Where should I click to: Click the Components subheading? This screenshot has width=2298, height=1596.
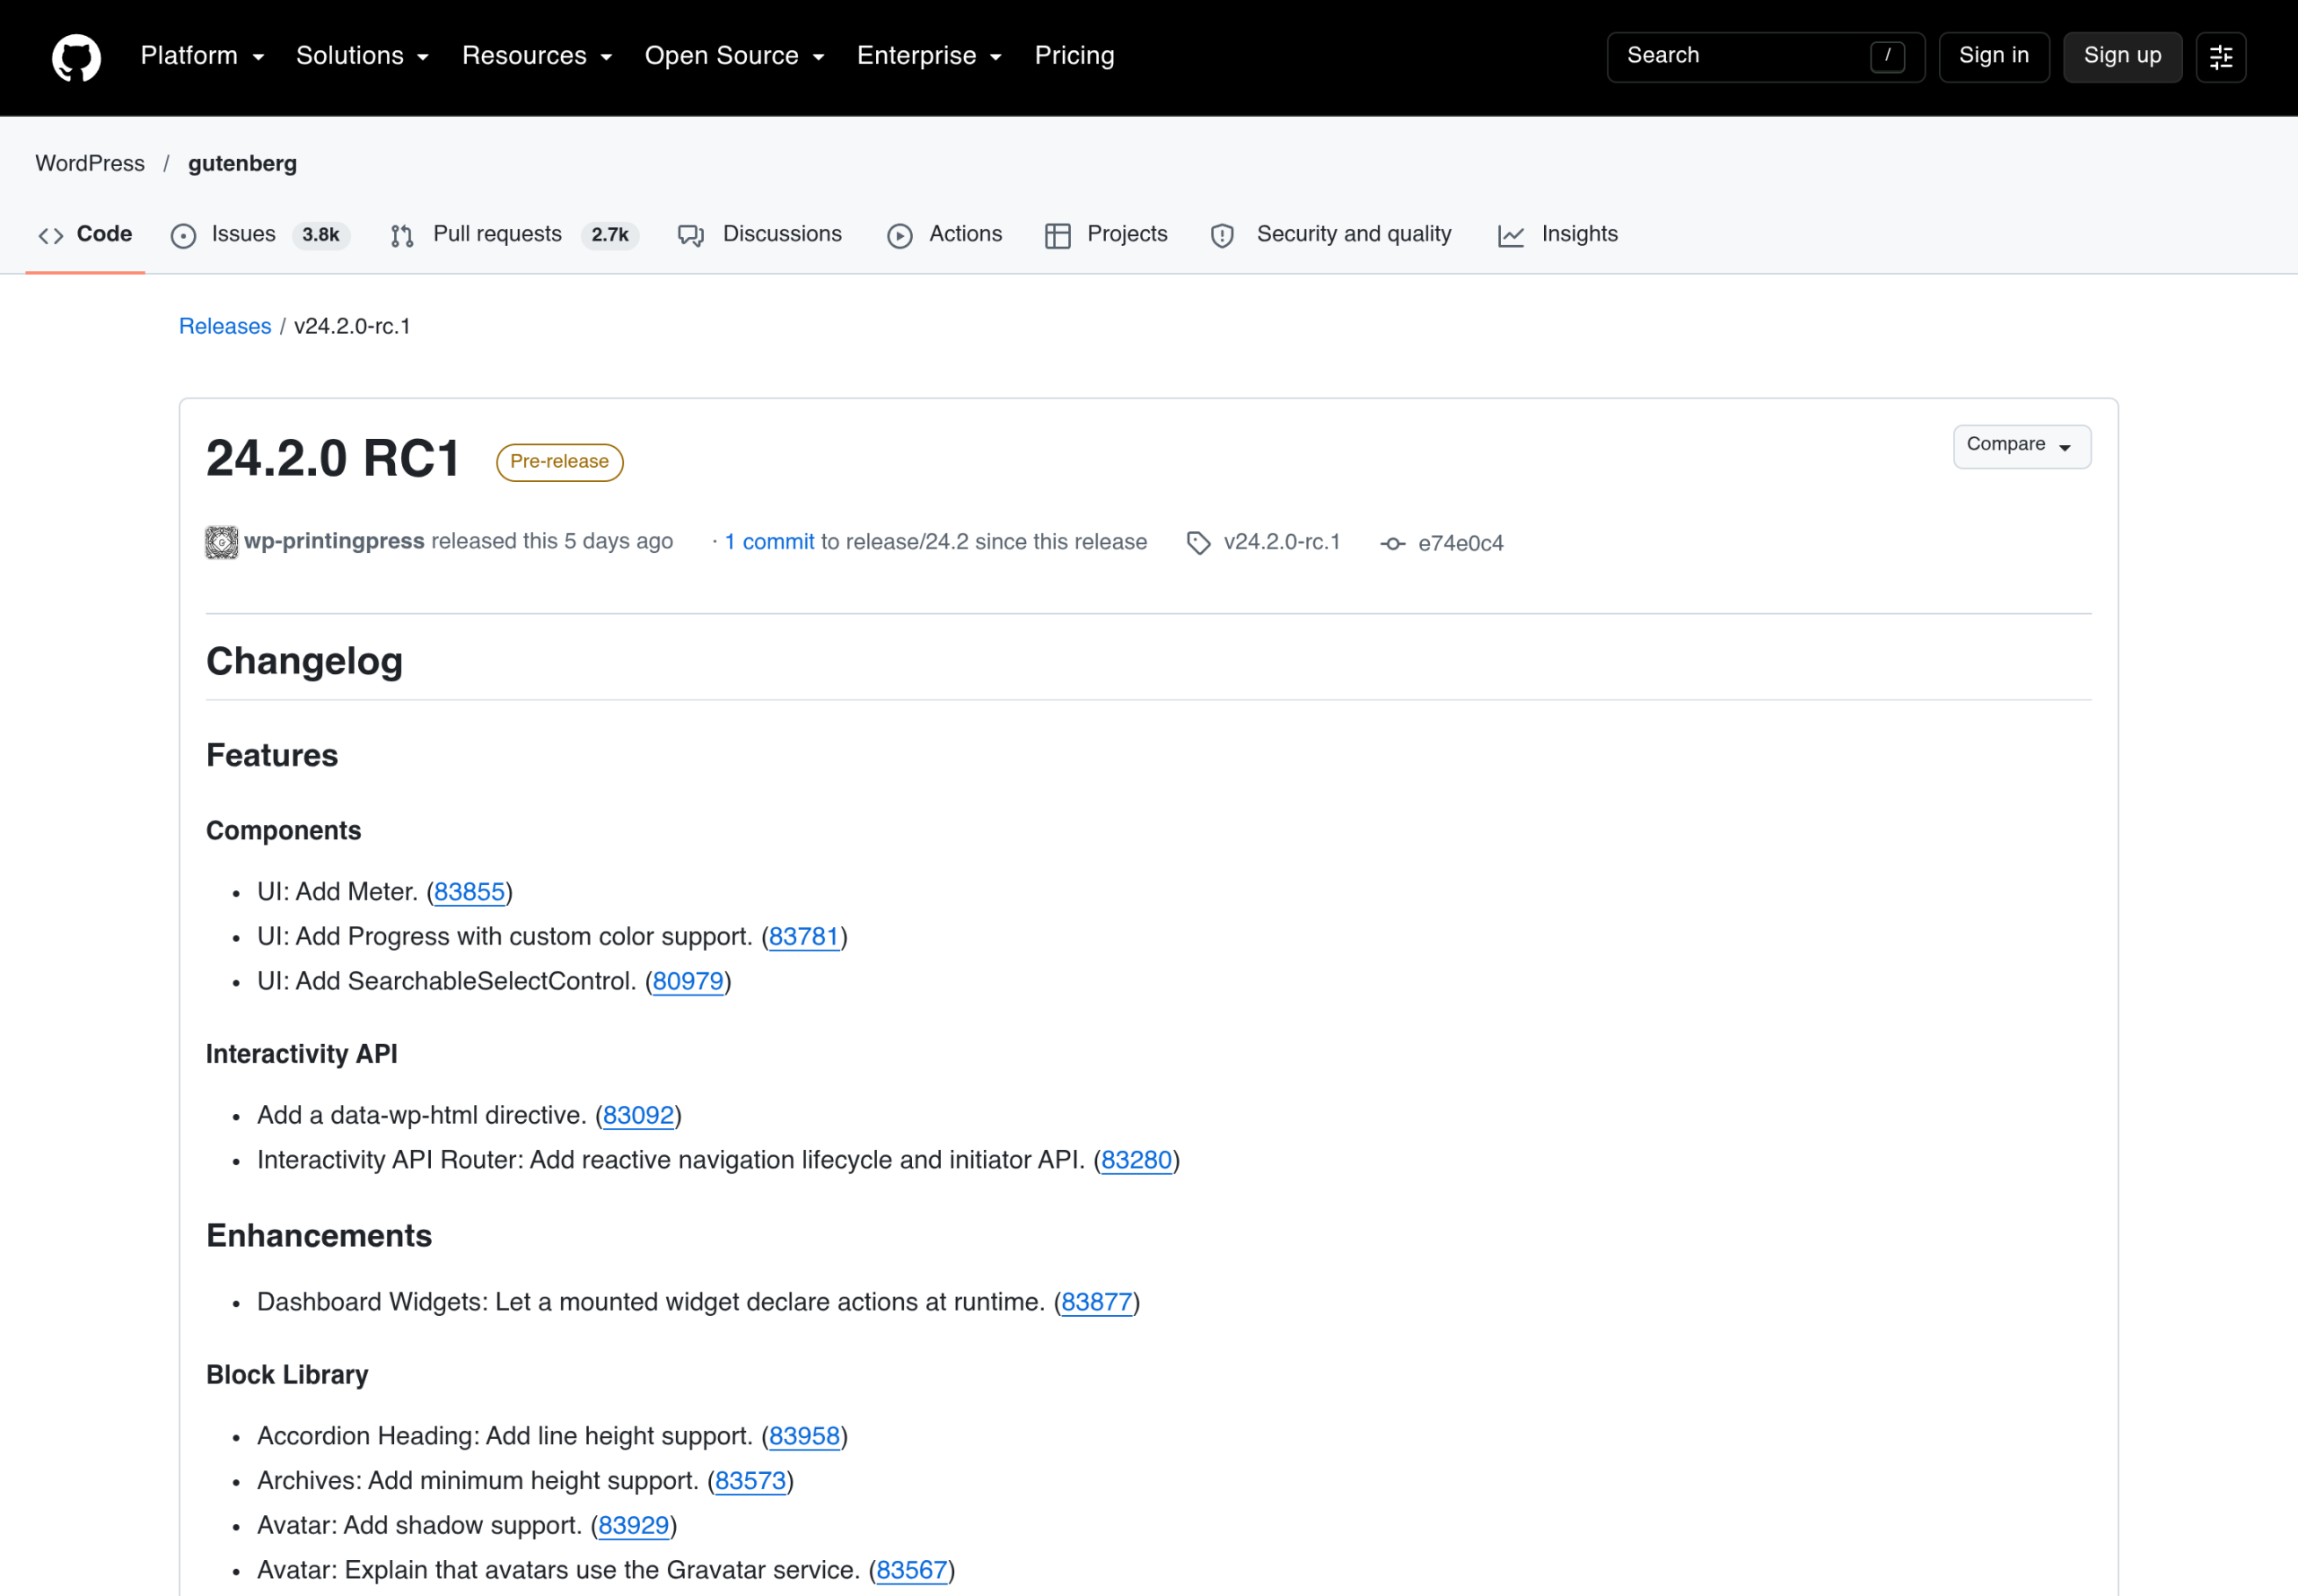pyautogui.click(x=283, y=832)
